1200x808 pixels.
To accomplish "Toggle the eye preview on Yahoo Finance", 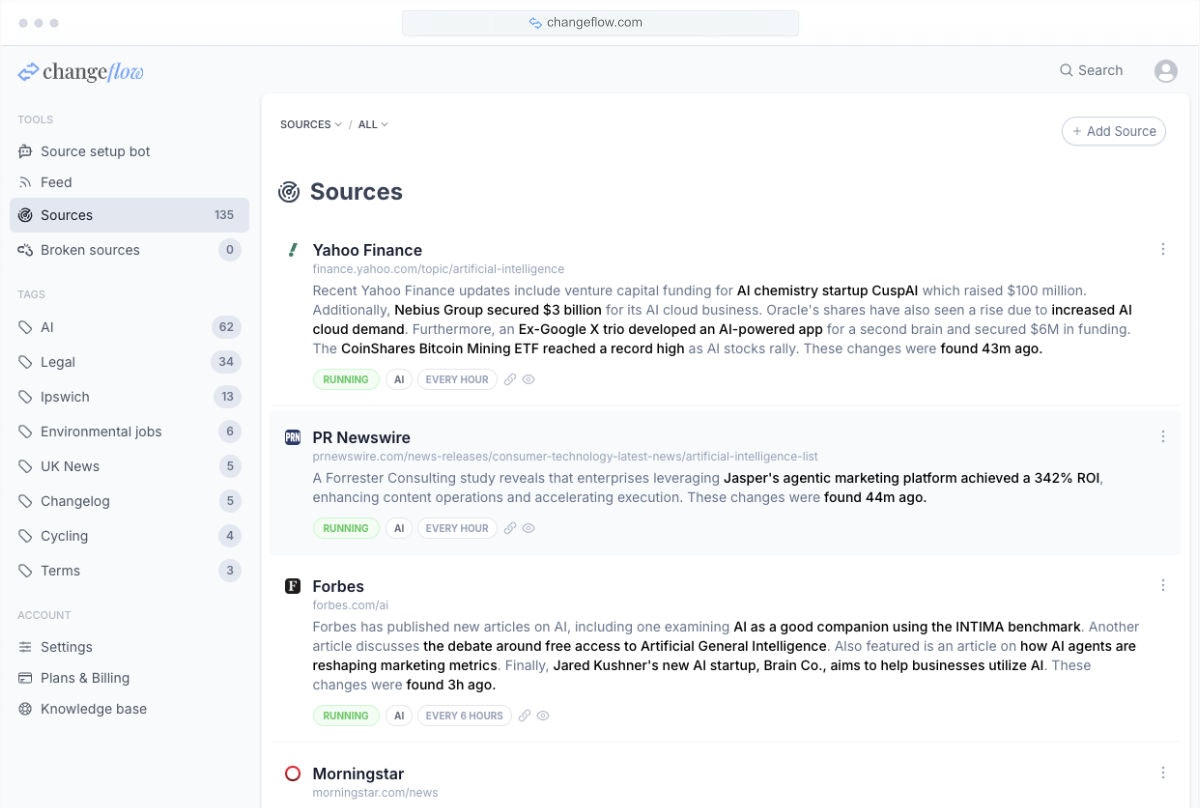I will (x=528, y=379).
